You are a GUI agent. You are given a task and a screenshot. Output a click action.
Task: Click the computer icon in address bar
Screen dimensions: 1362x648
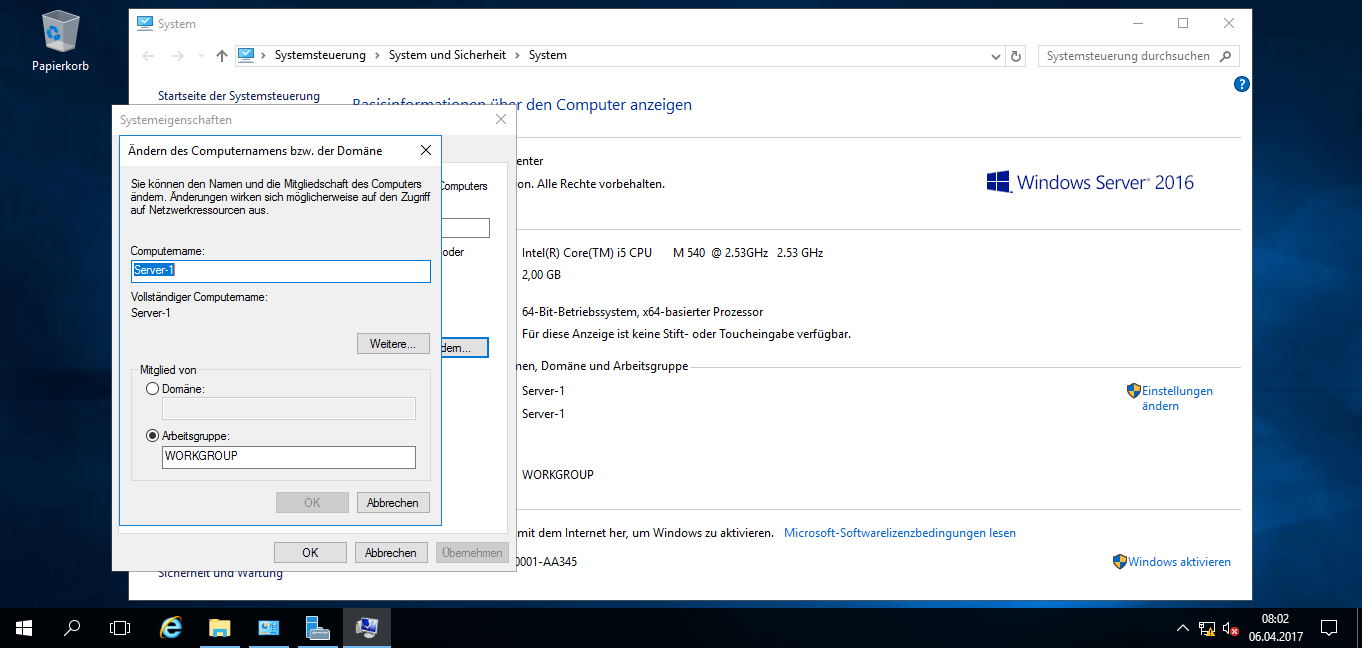pyautogui.click(x=246, y=56)
